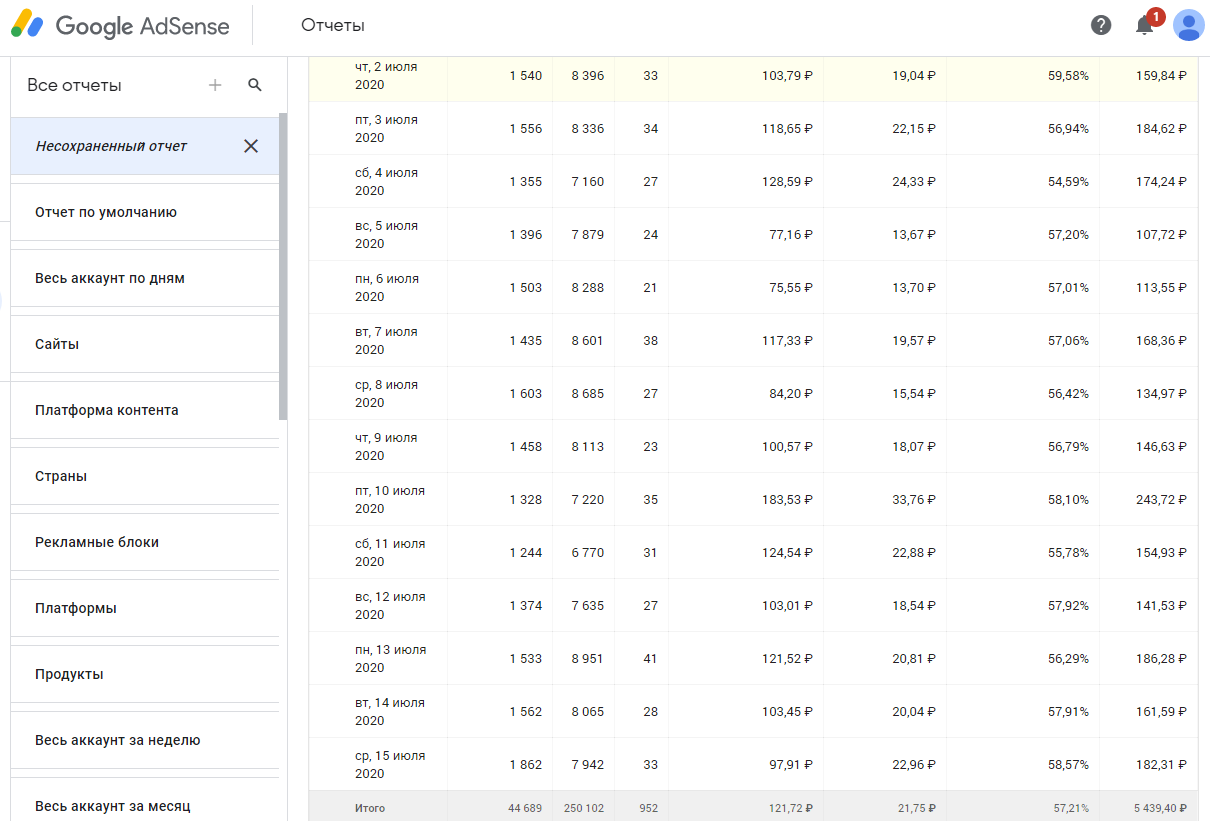1210x821 pixels.
Task: Open the help question mark icon
Action: pos(1101,26)
